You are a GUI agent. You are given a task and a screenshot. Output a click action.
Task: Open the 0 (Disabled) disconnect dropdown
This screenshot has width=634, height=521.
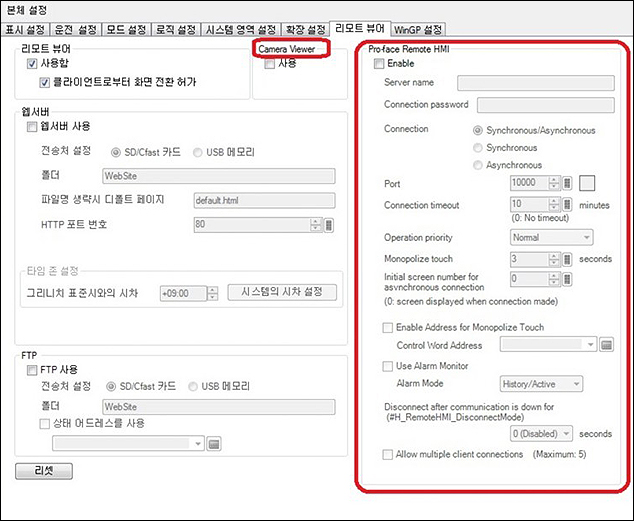coord(541,433)
